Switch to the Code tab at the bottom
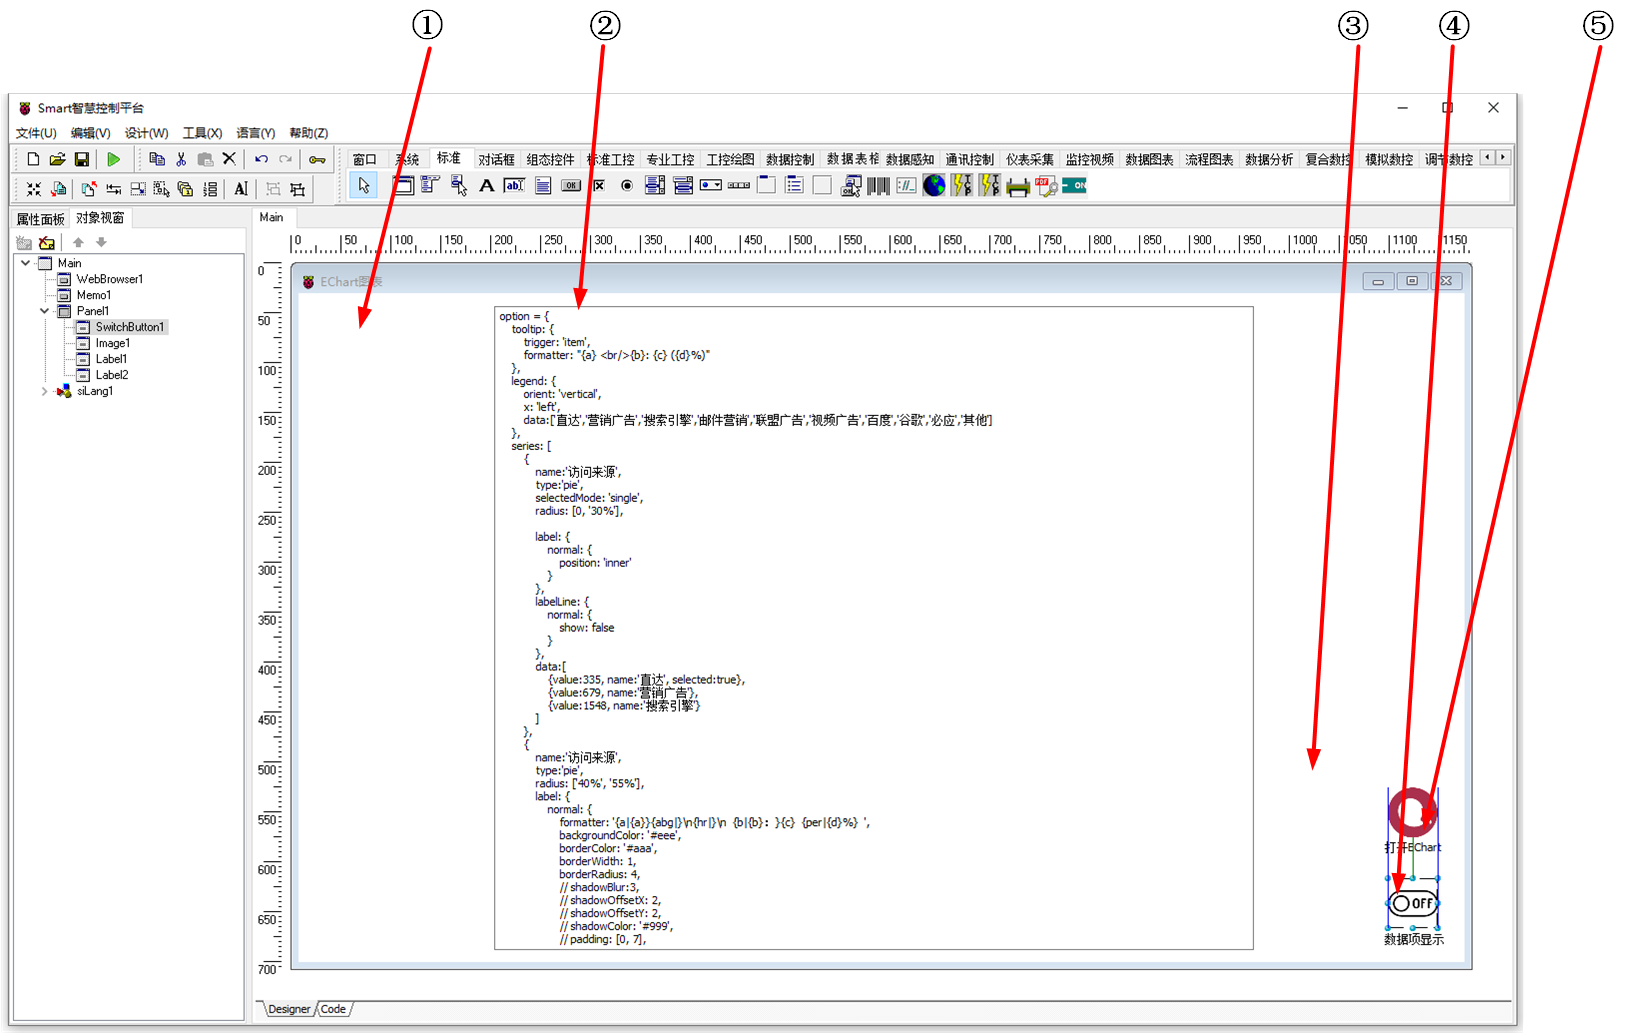 tap(334, 1009)
